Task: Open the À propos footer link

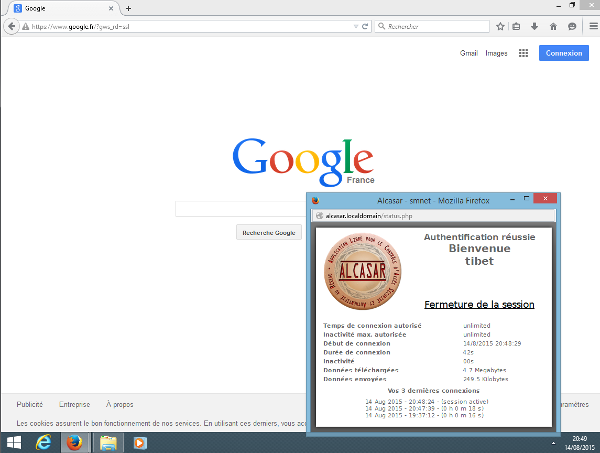Action: click(119, 404)
